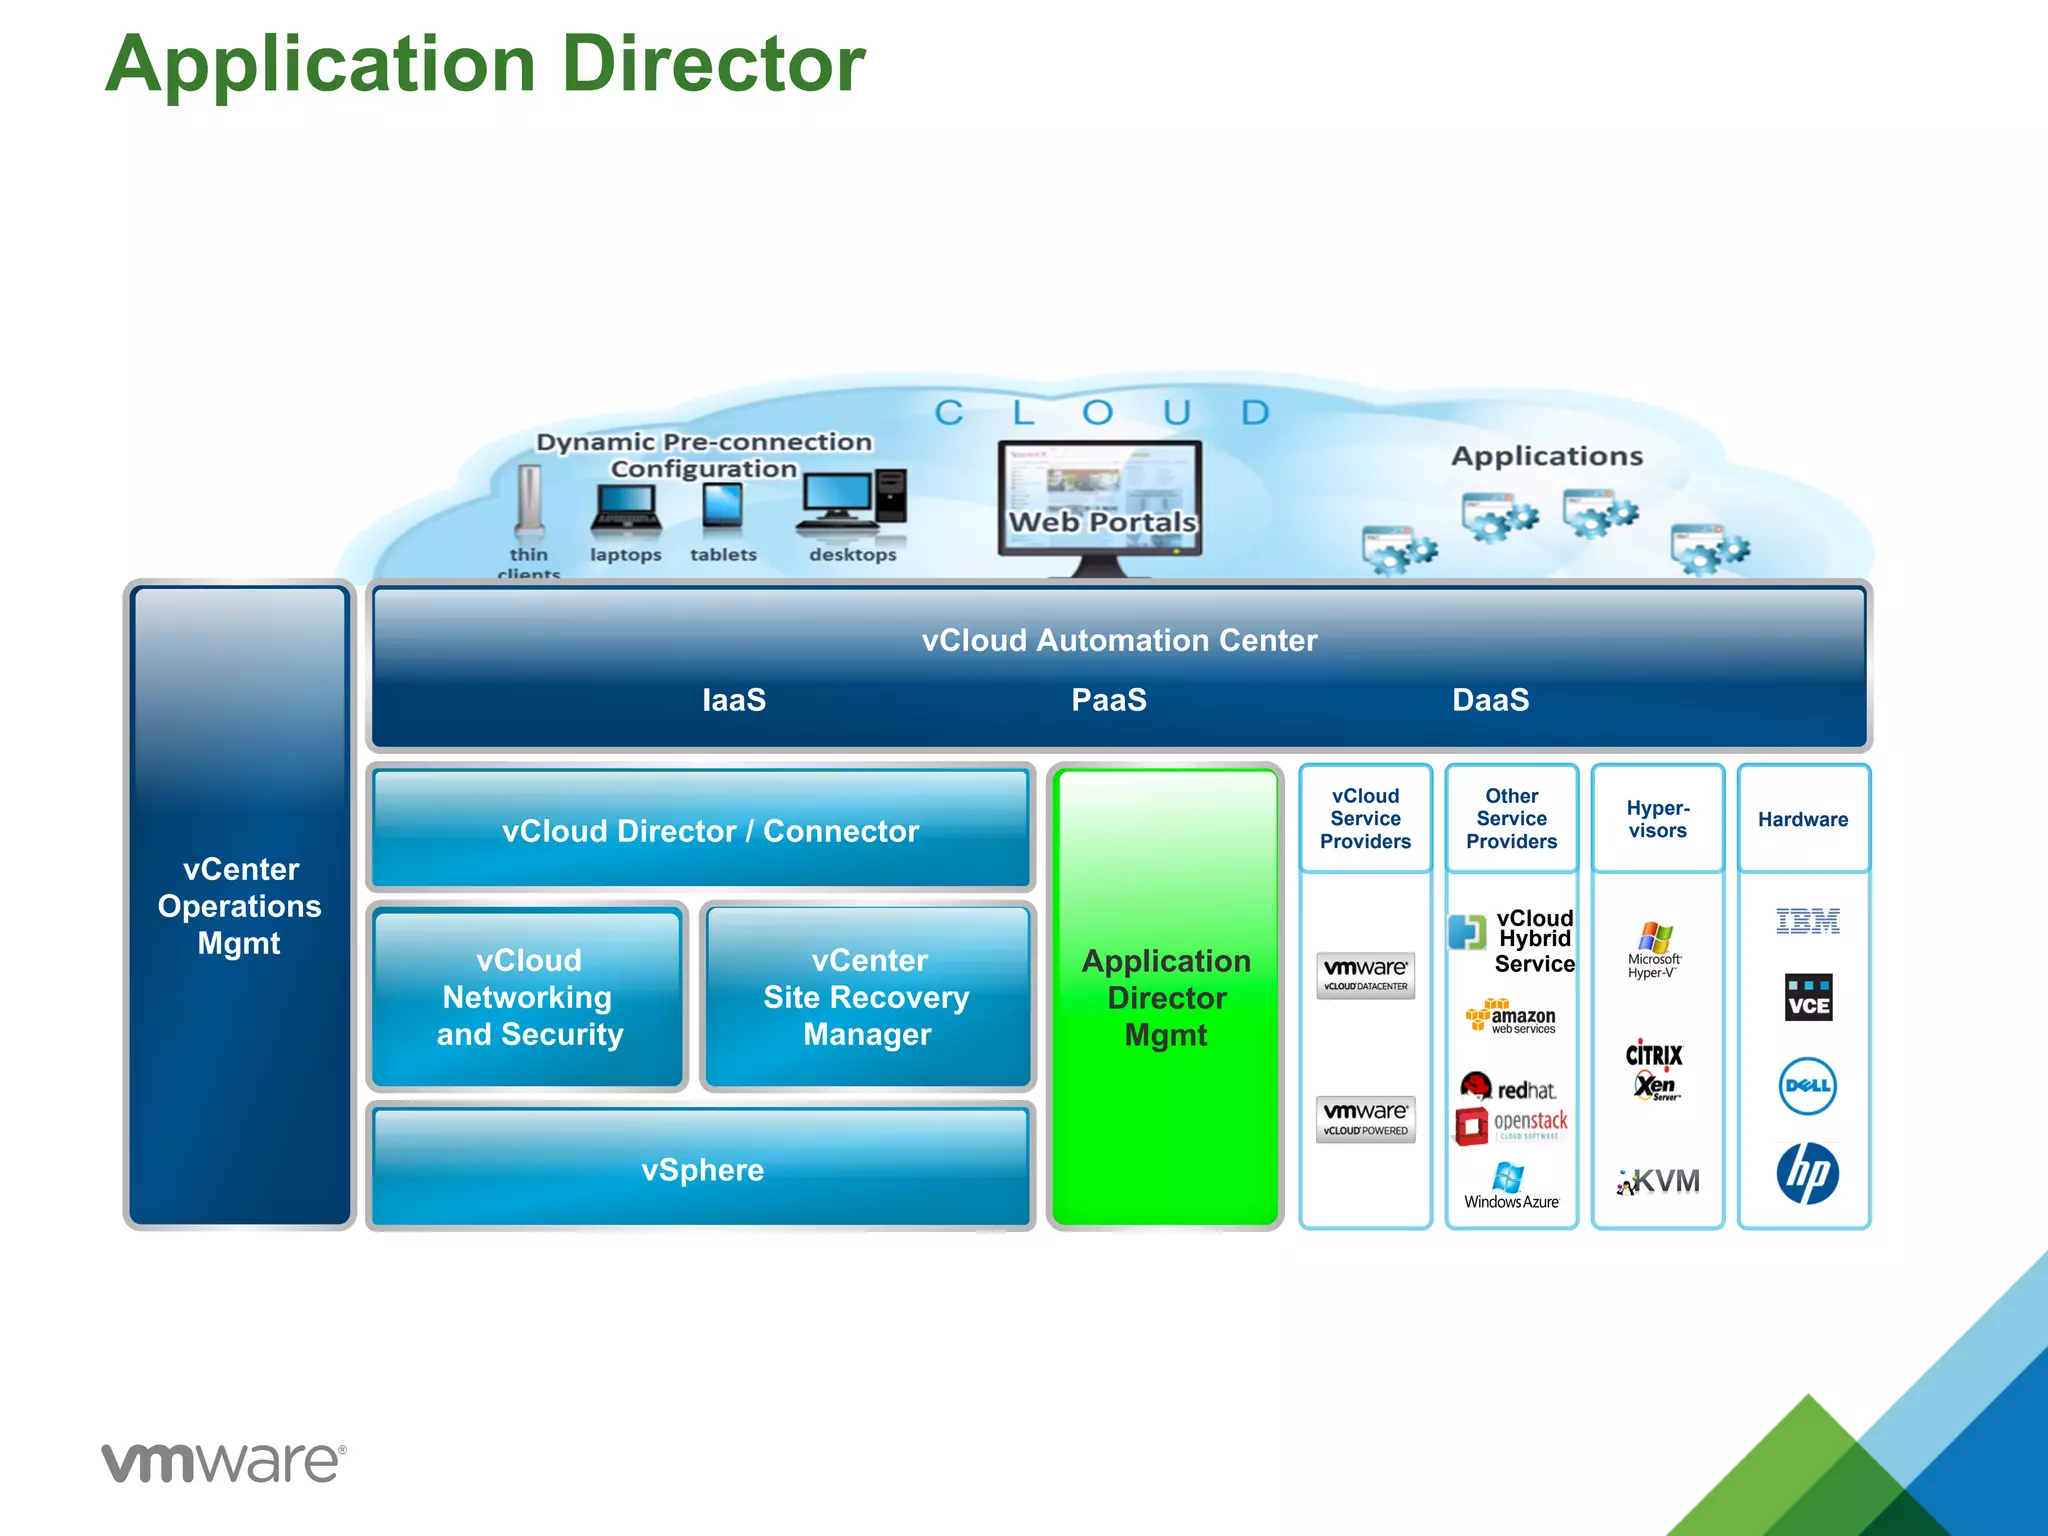This screenshot has width=2048, height=1536.
Task: Click the vmware vCloud Powered badge
Action: click(1365, 1119)
